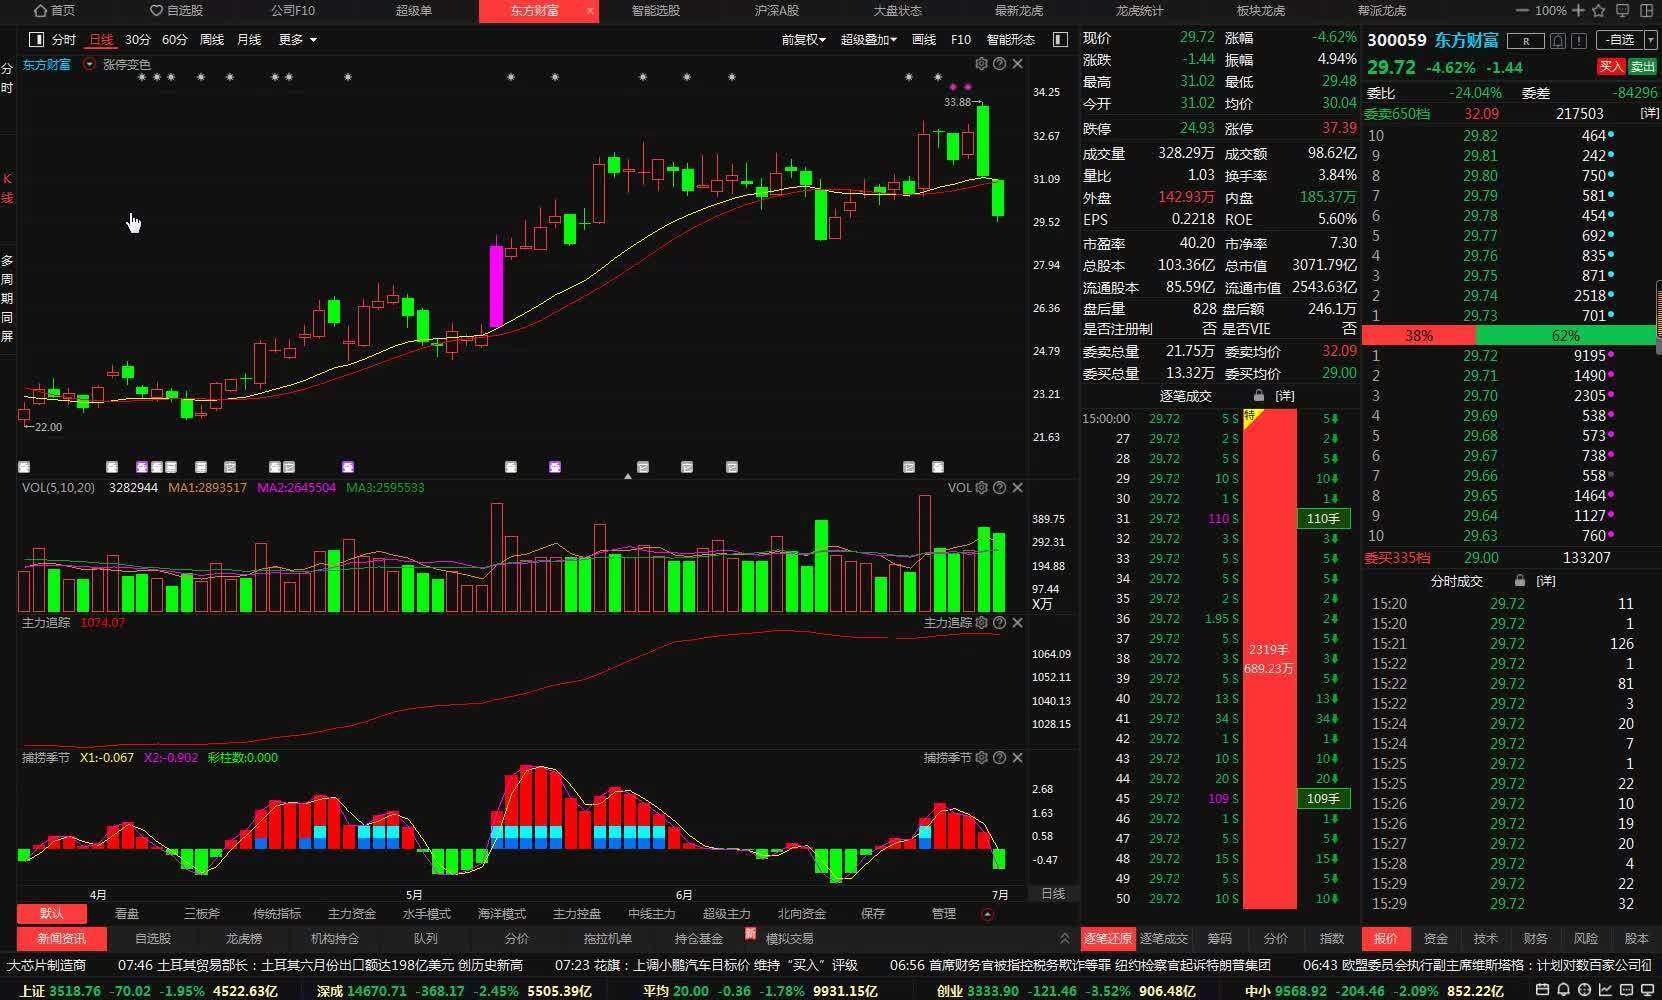
Task: Click the 画线 drawing tool button
Action: coord(924,40)
